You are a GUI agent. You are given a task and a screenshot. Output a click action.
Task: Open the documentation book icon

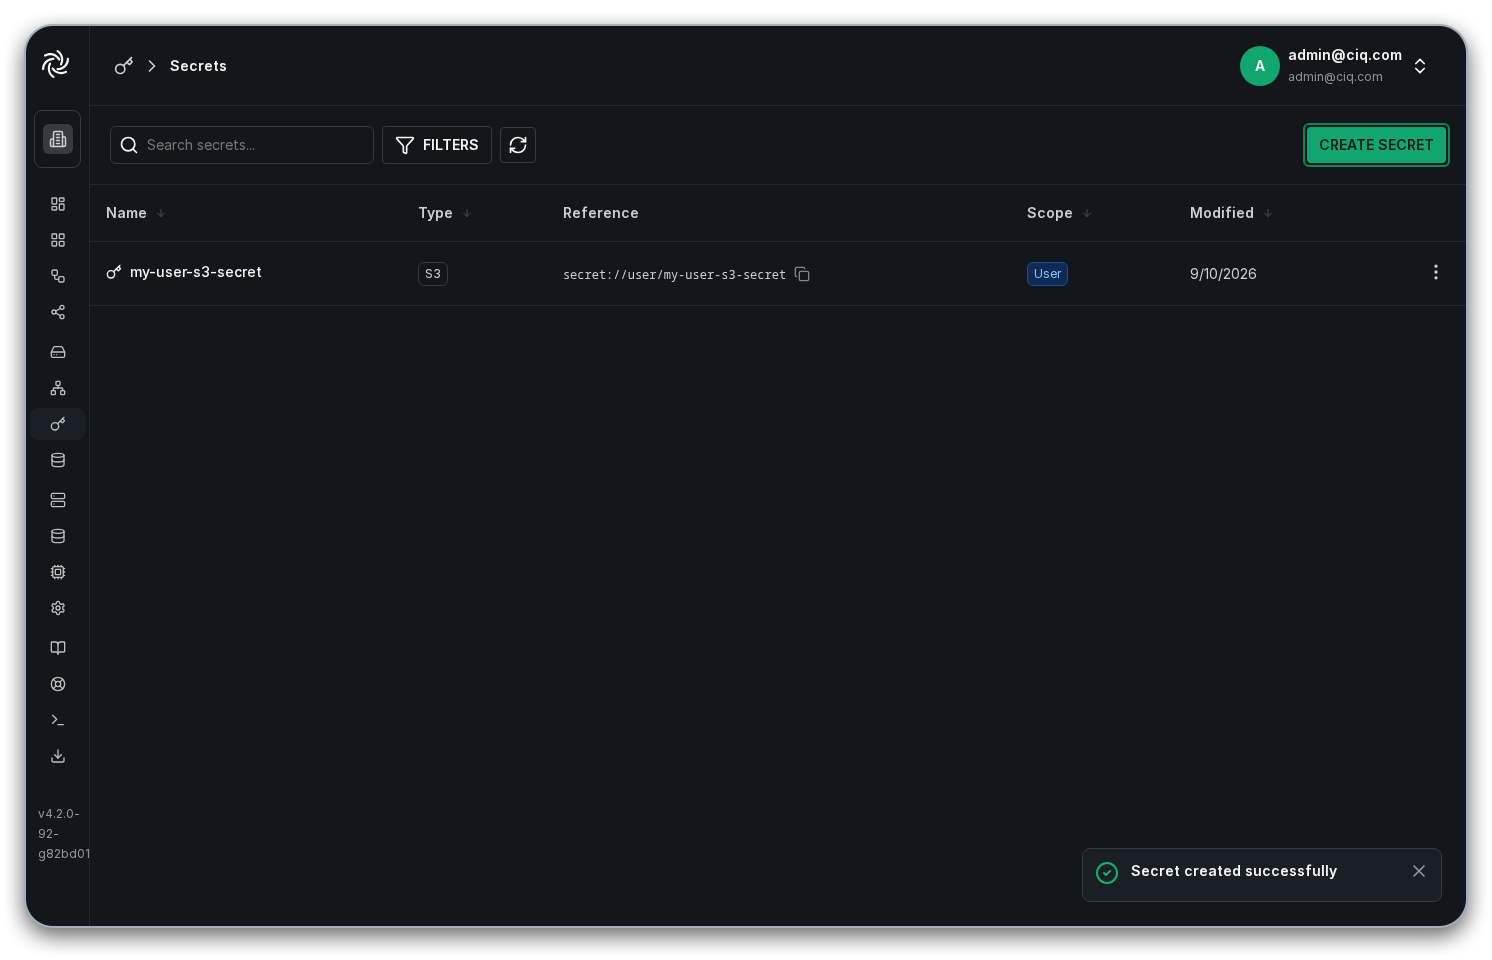coord(58,648)
